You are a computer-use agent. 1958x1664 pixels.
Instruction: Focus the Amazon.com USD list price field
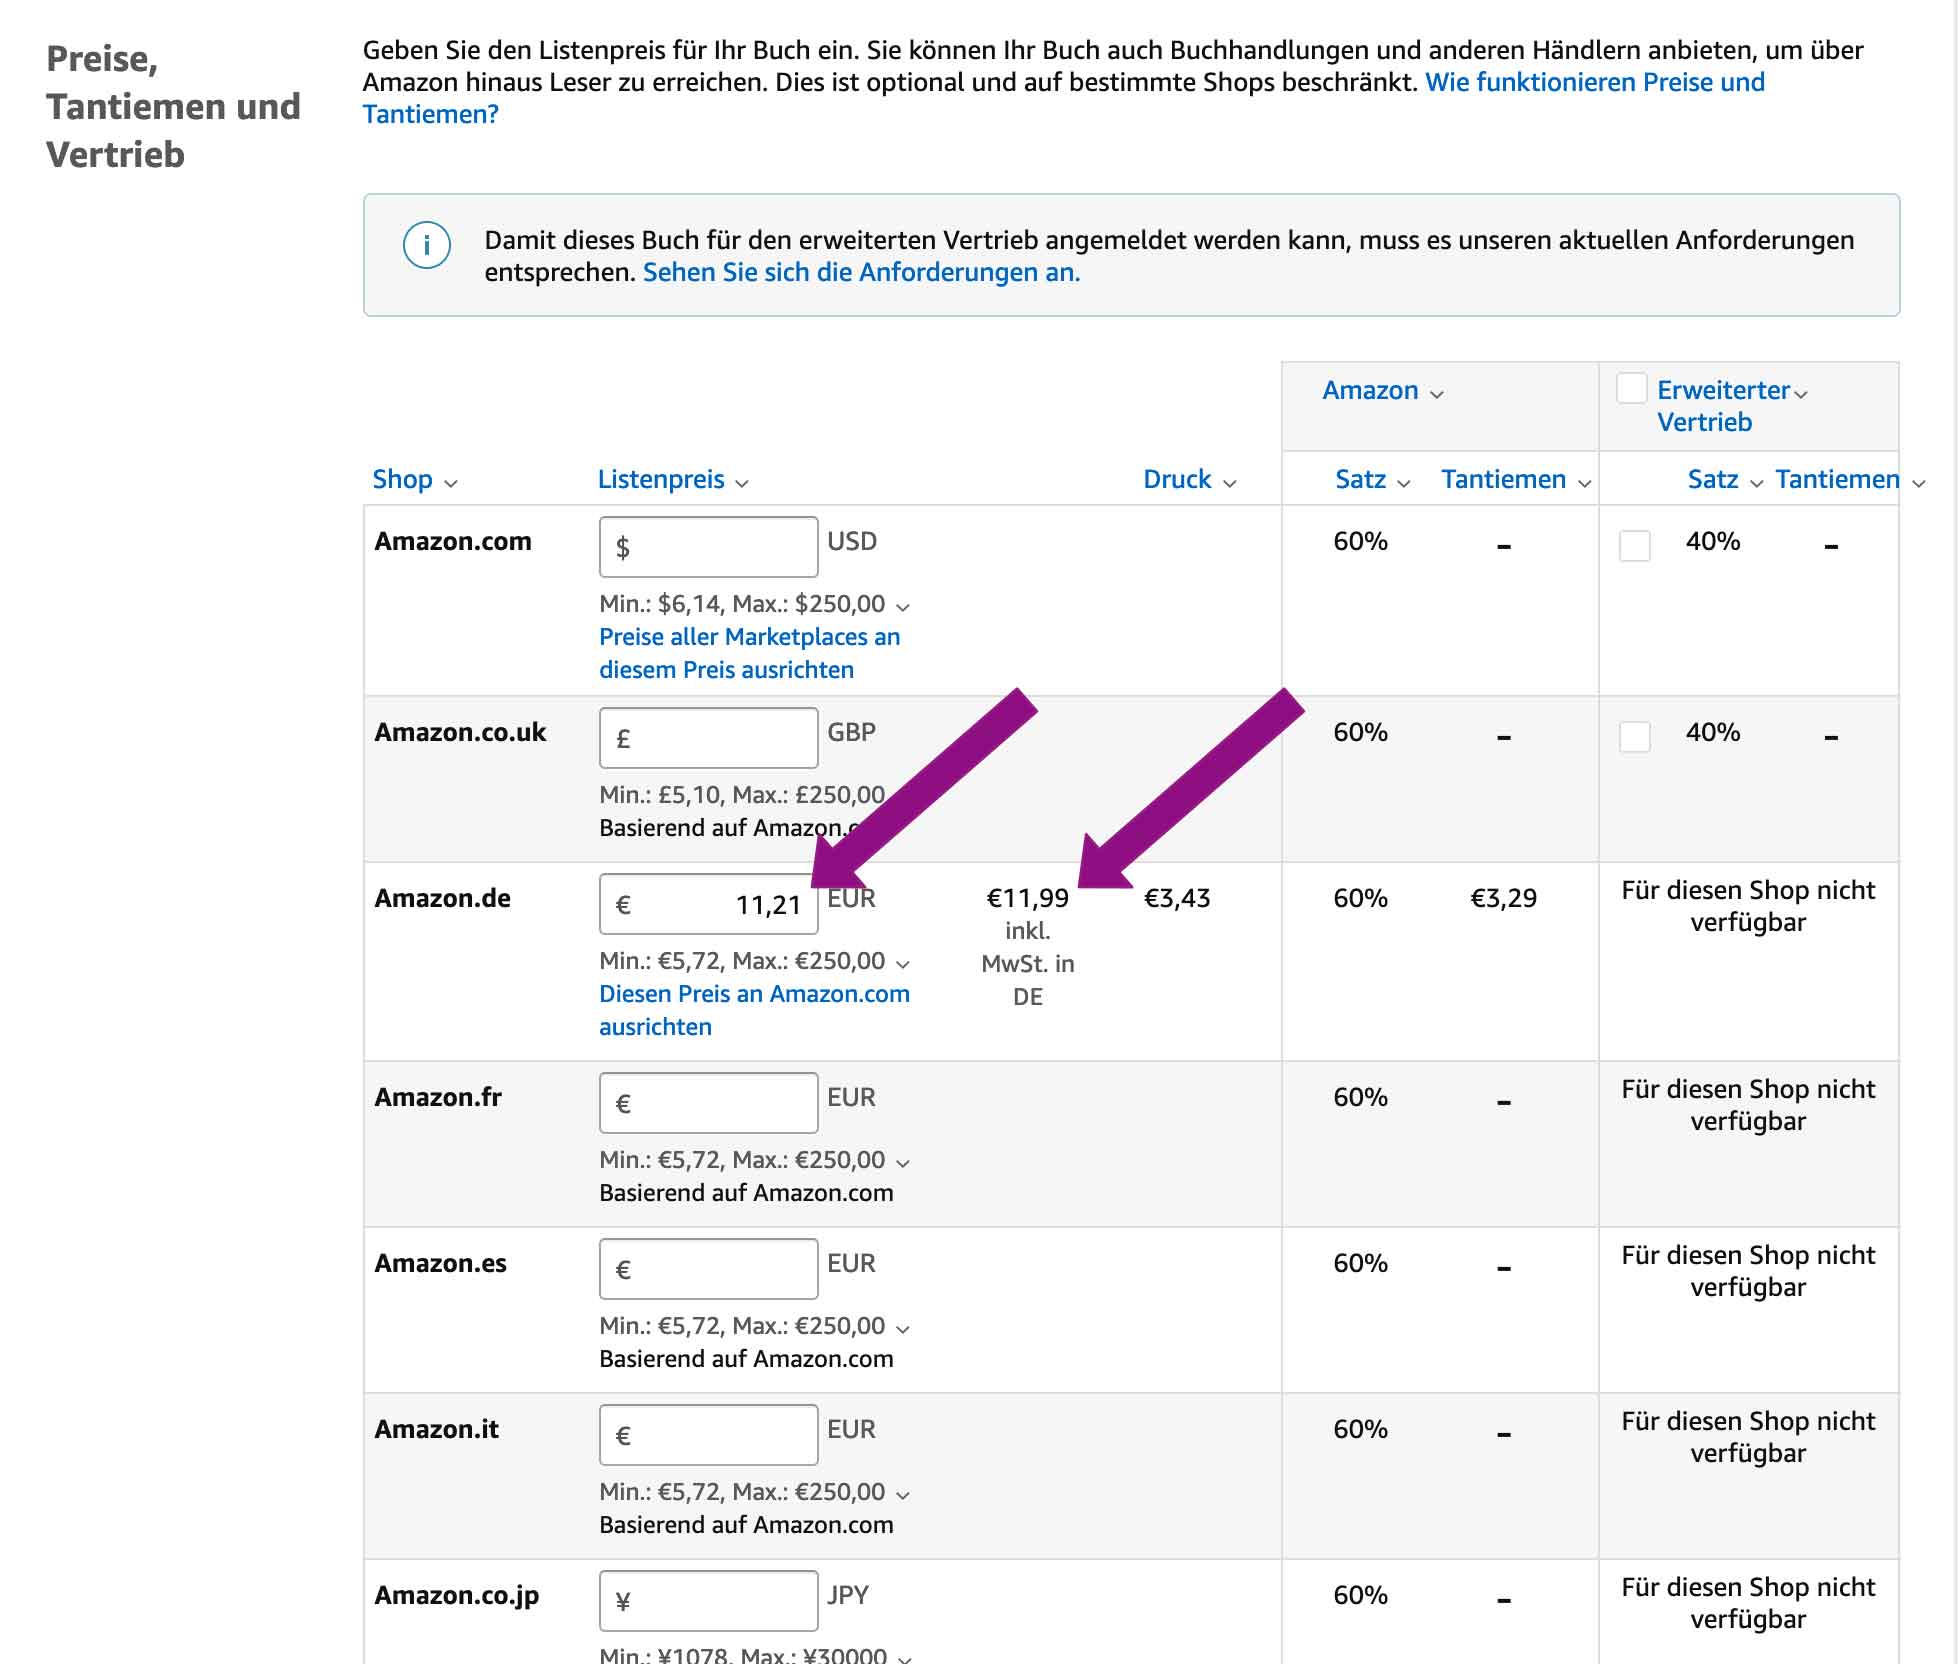708,547
